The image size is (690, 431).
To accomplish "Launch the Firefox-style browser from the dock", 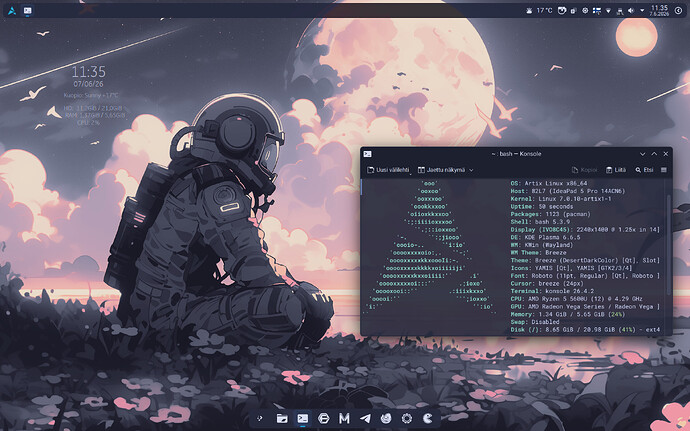I will point(386,418).
